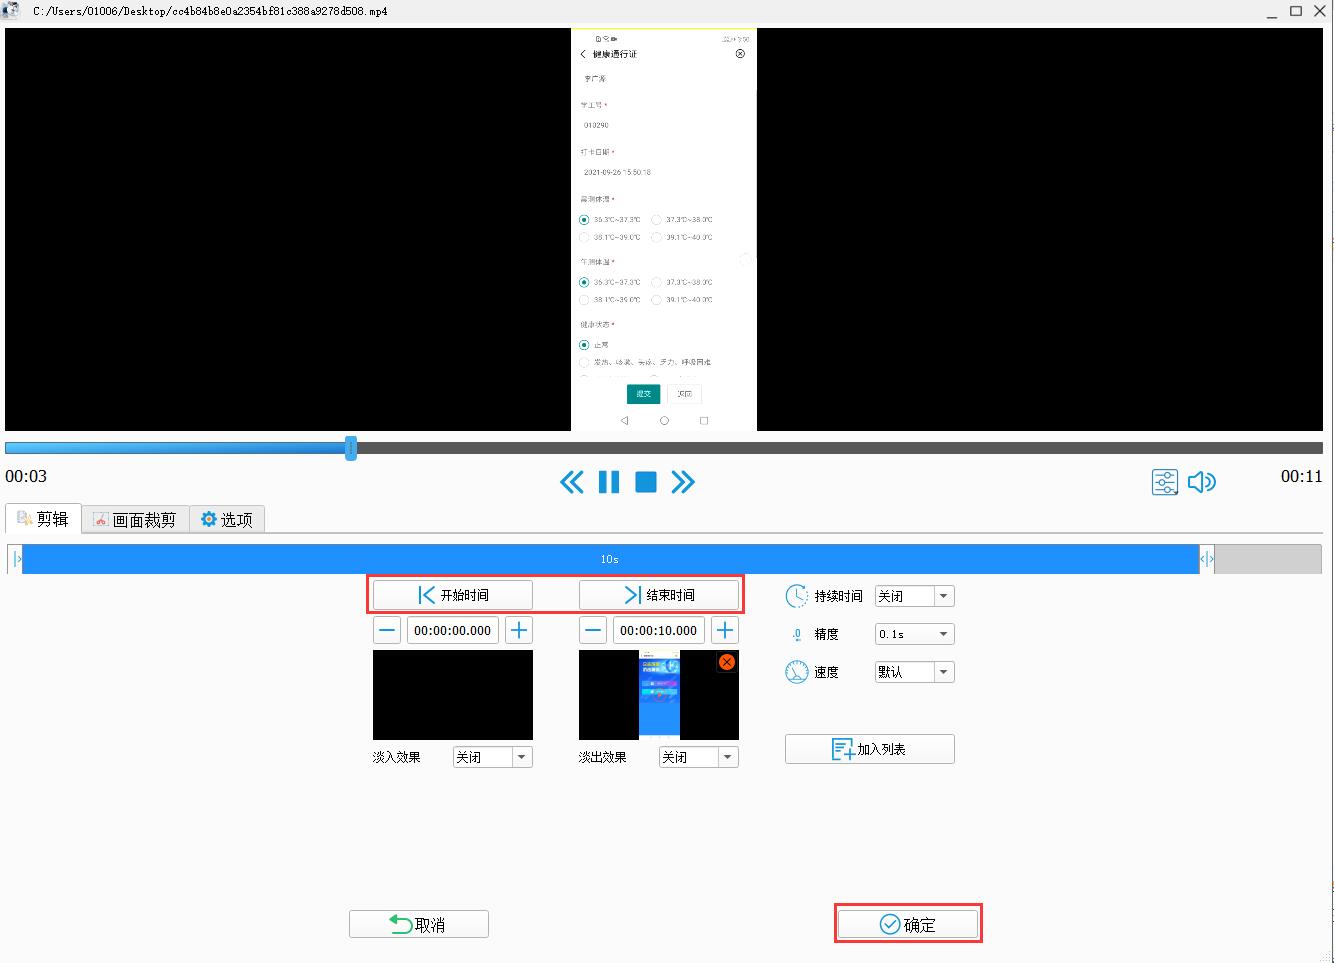Increase end time with plus button
This screenshot has height=963, width=1334.
[725, 630]
